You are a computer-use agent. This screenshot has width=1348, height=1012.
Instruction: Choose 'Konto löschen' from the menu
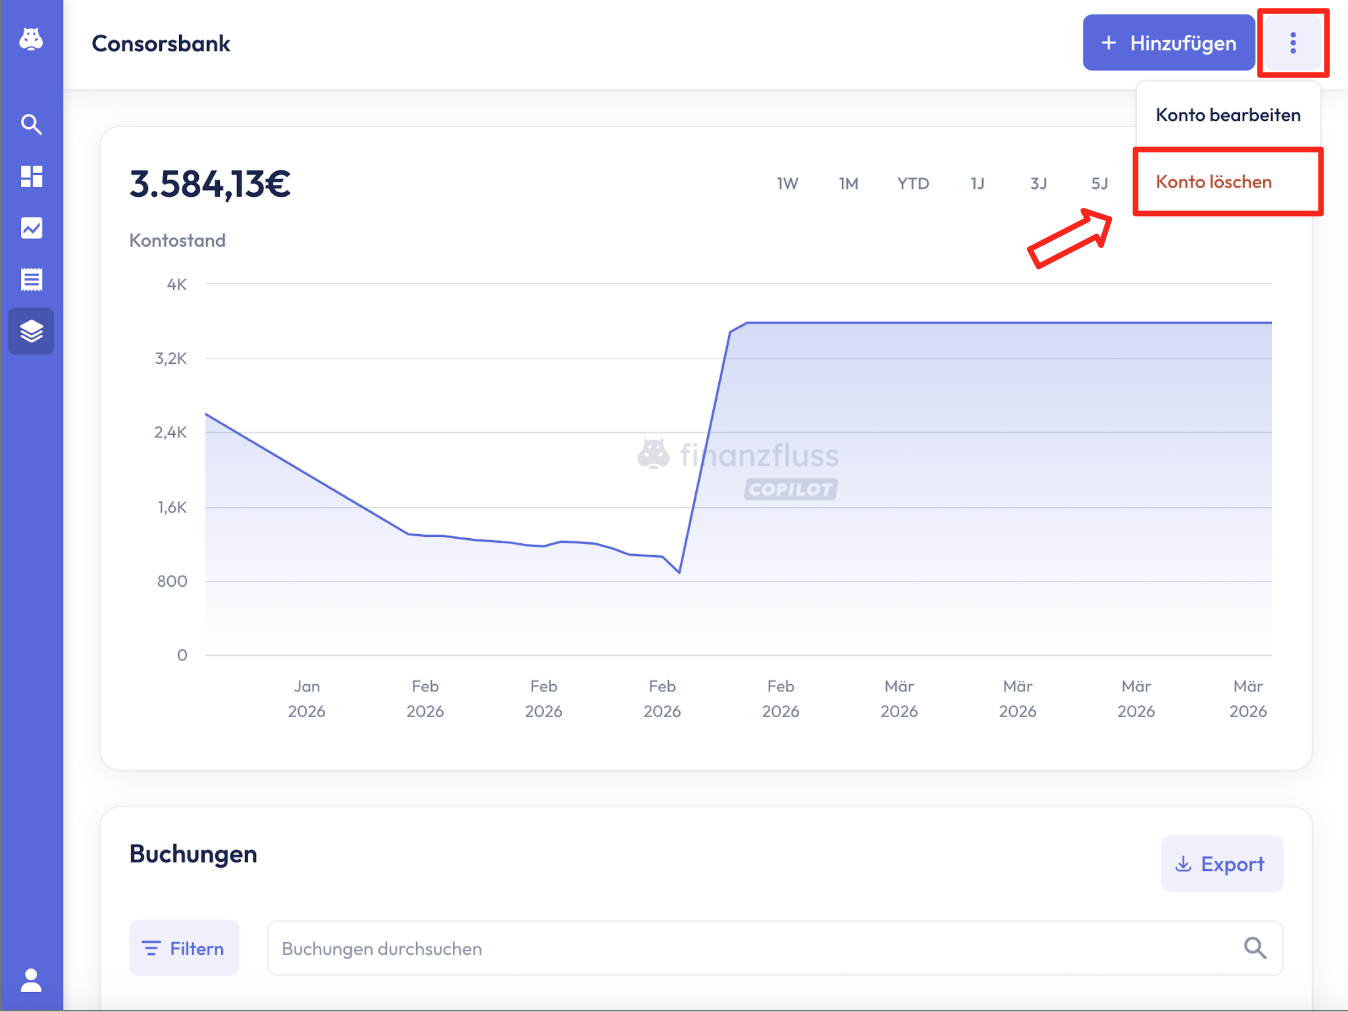(x=1214, y=182)
